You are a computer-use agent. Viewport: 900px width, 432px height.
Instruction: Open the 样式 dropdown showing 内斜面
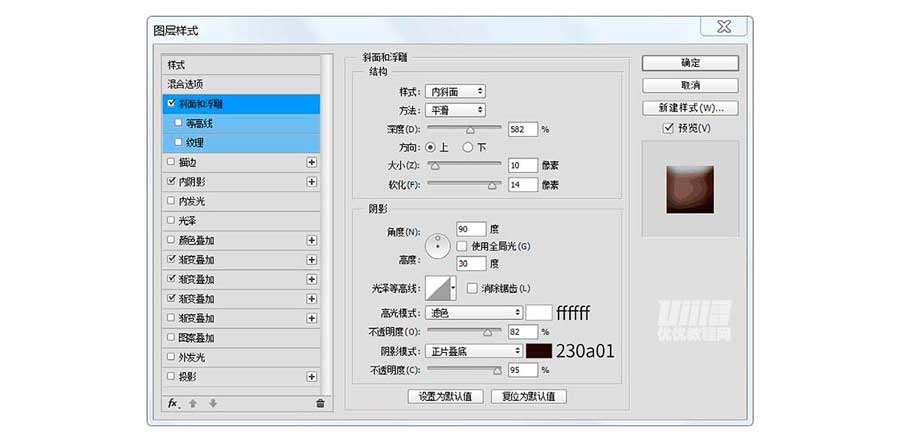(455, 91)
